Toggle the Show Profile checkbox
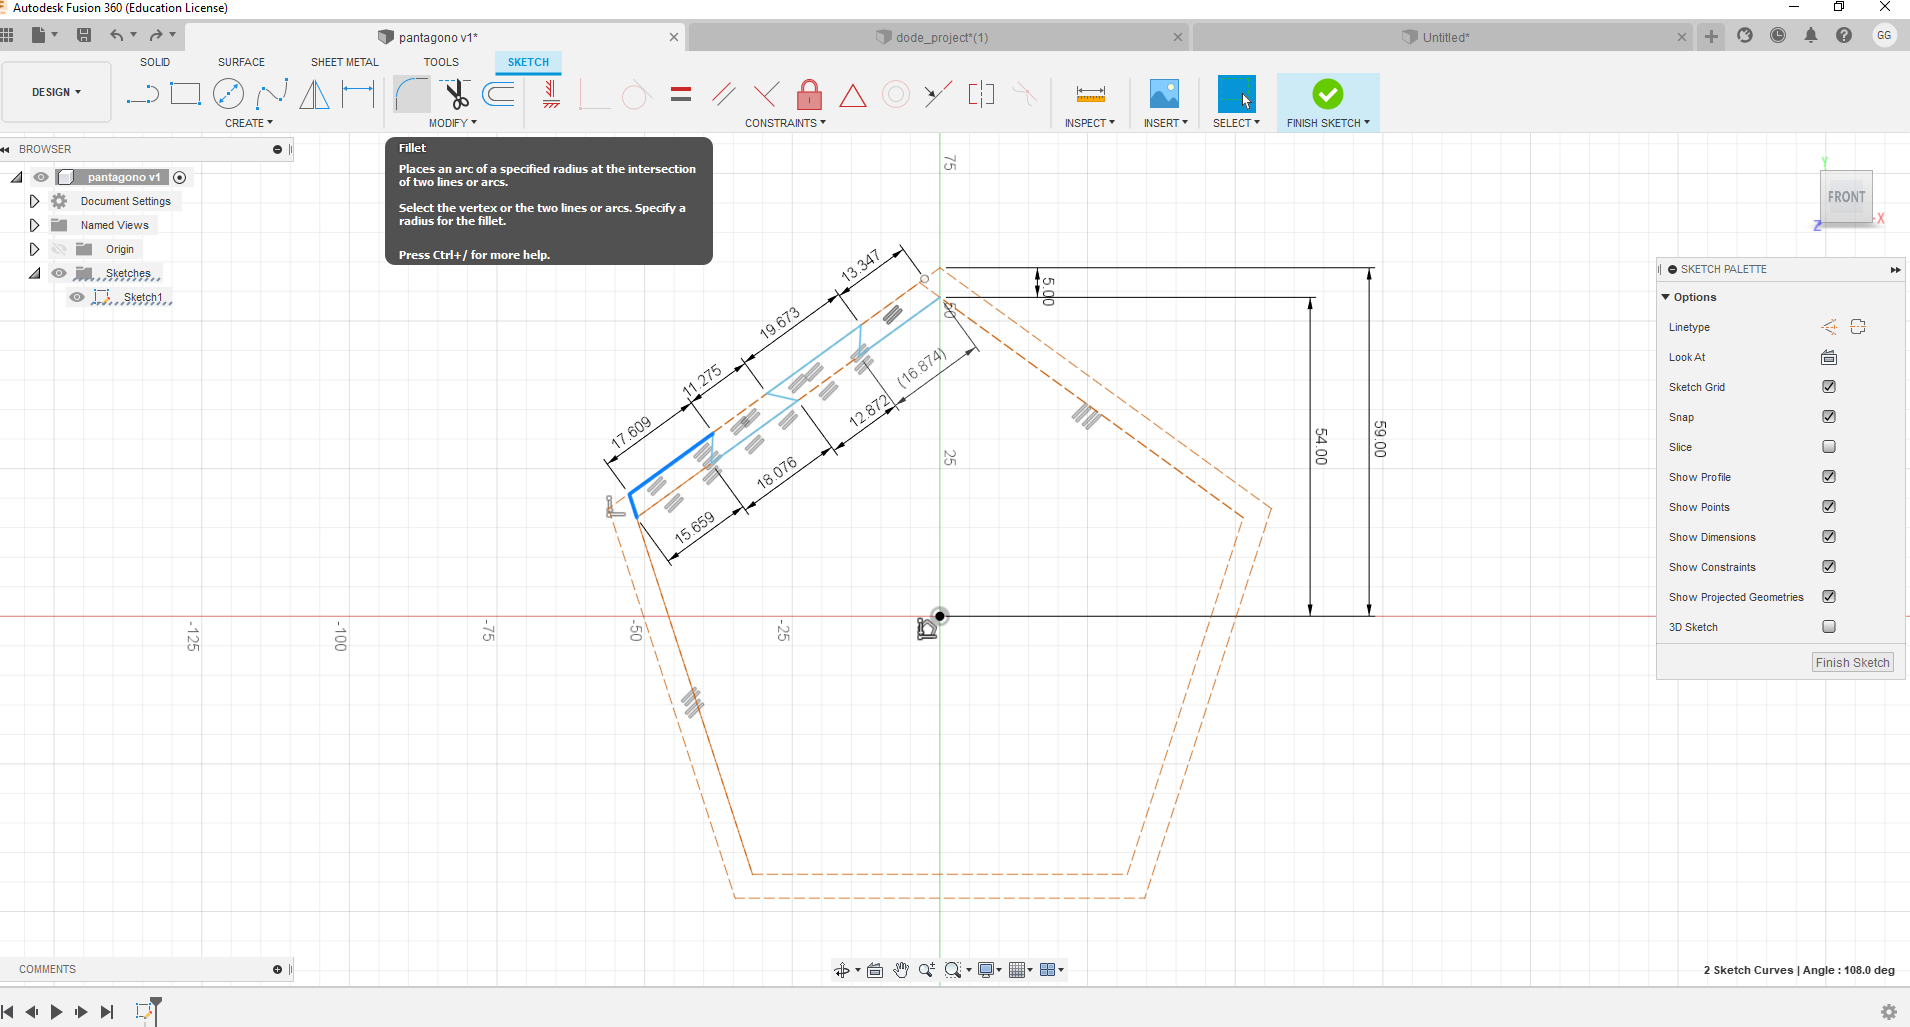This screenshot has width=1910, height=1027. [x=1829, y=477]
